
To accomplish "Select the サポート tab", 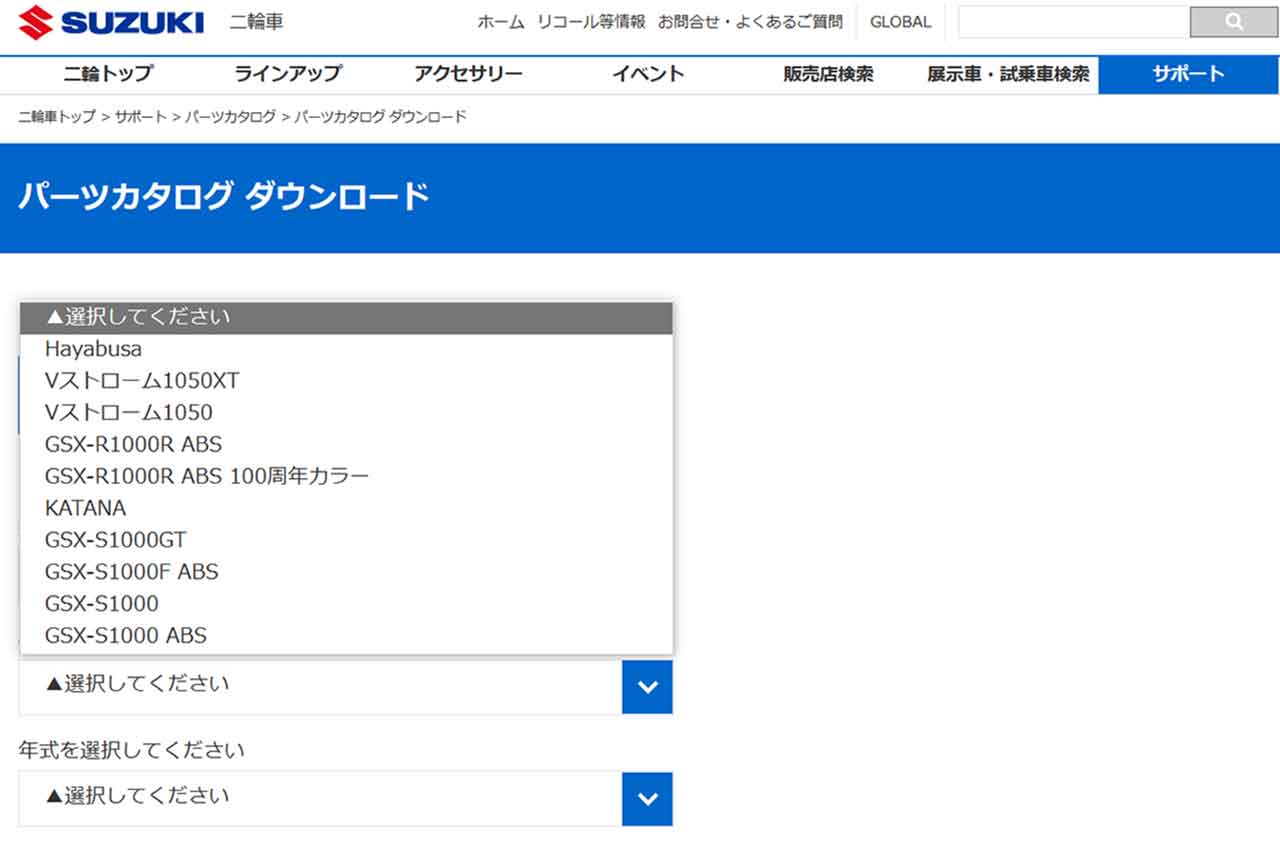I will 1188,74.
